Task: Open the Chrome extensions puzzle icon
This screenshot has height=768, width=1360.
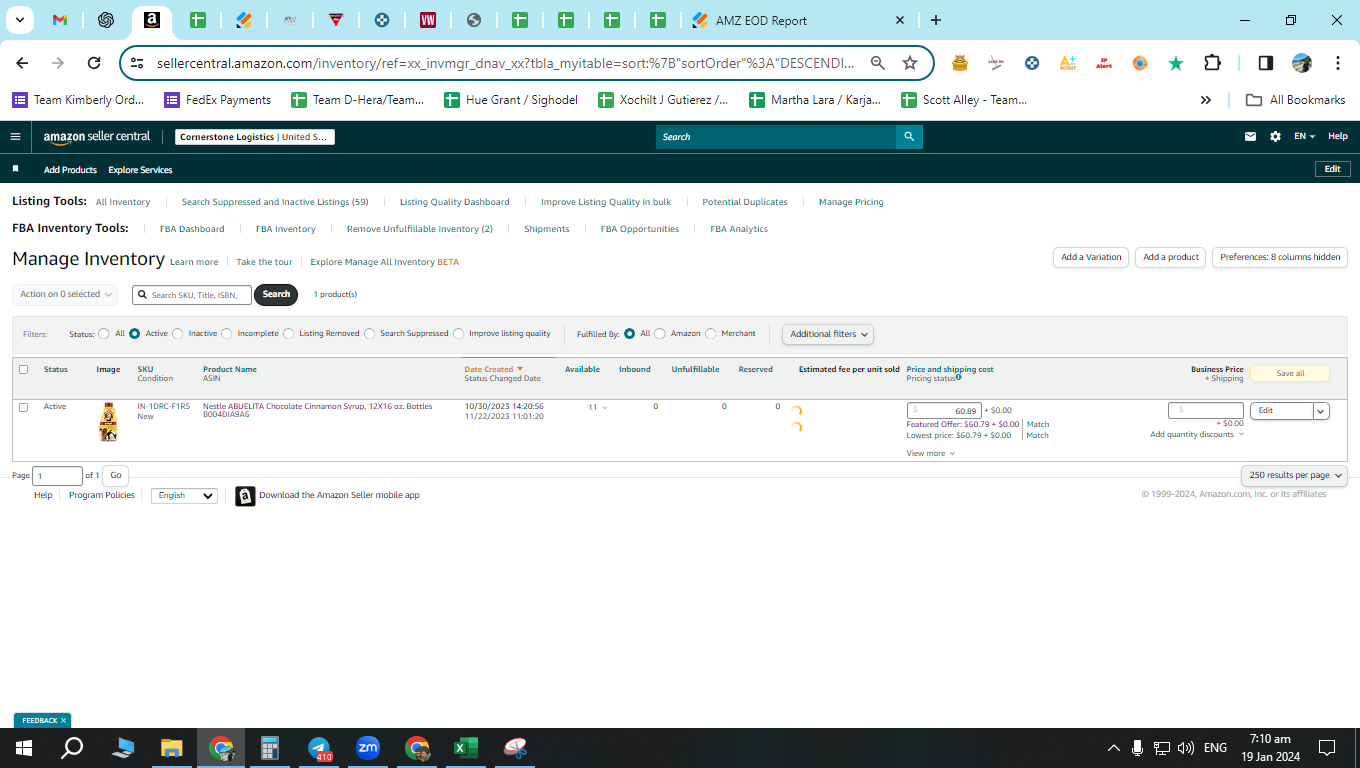Action: point(1212,63)
